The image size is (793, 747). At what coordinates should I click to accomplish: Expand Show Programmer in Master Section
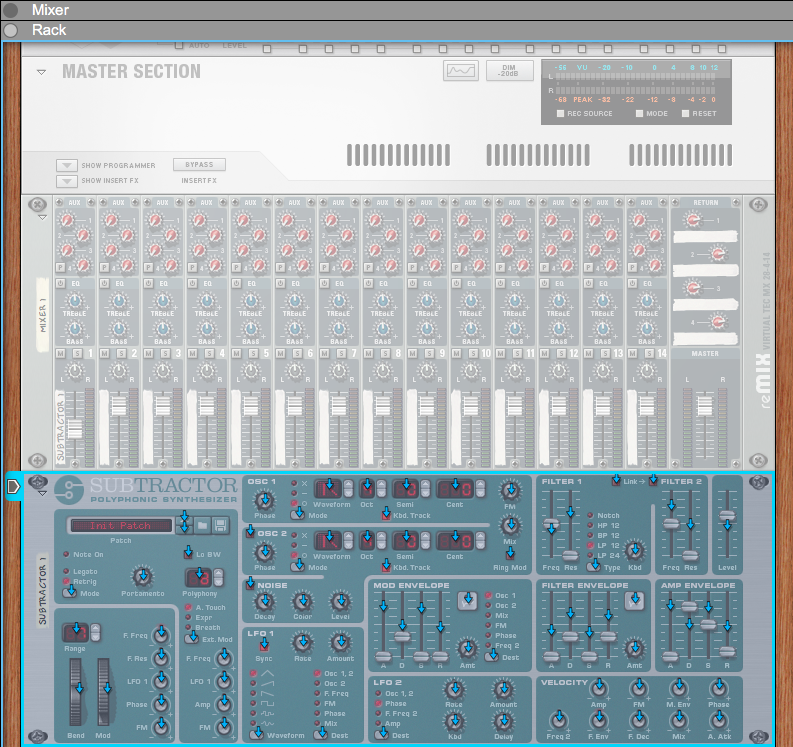[66, 165]
